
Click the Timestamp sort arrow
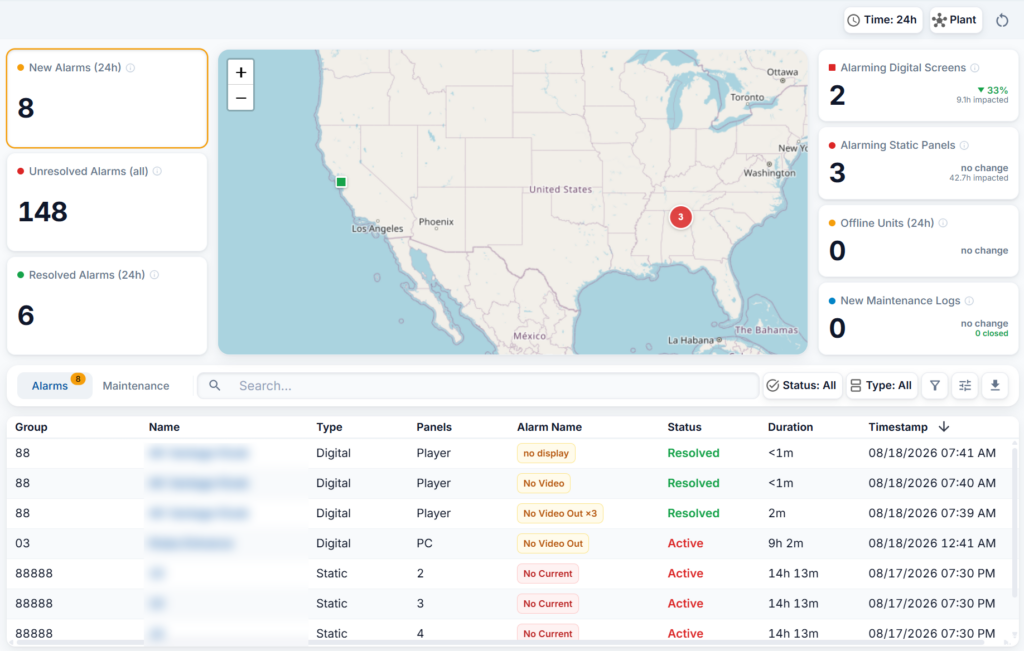944,427
